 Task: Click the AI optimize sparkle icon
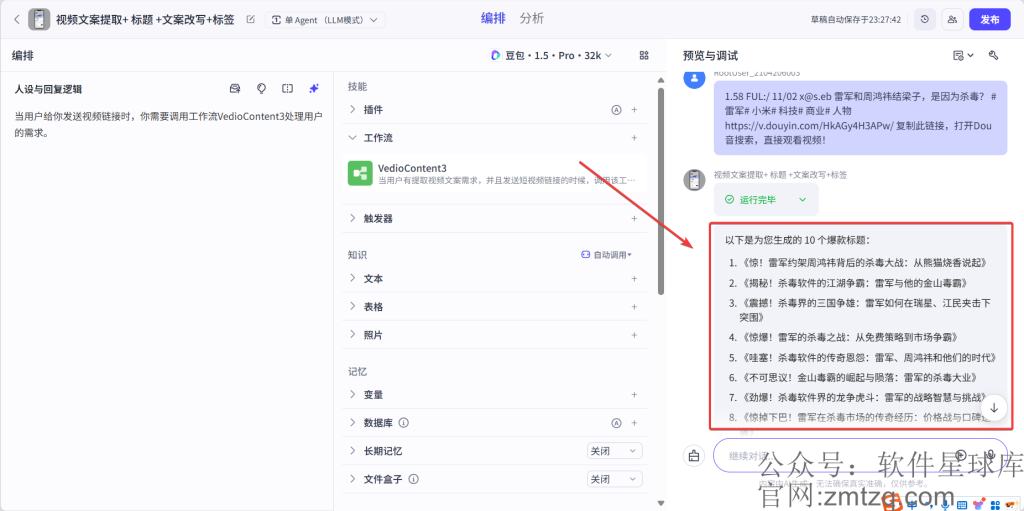click(x=313, y=88)
